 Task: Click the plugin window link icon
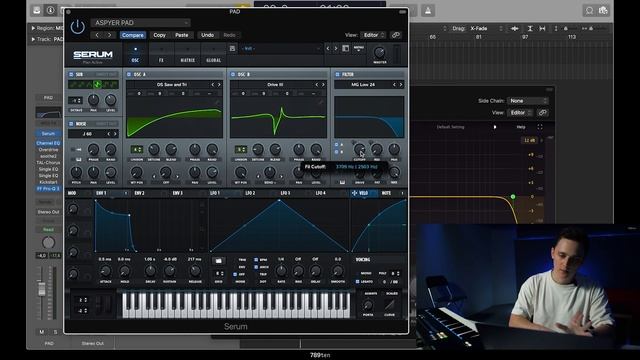(x=396, y=35)
